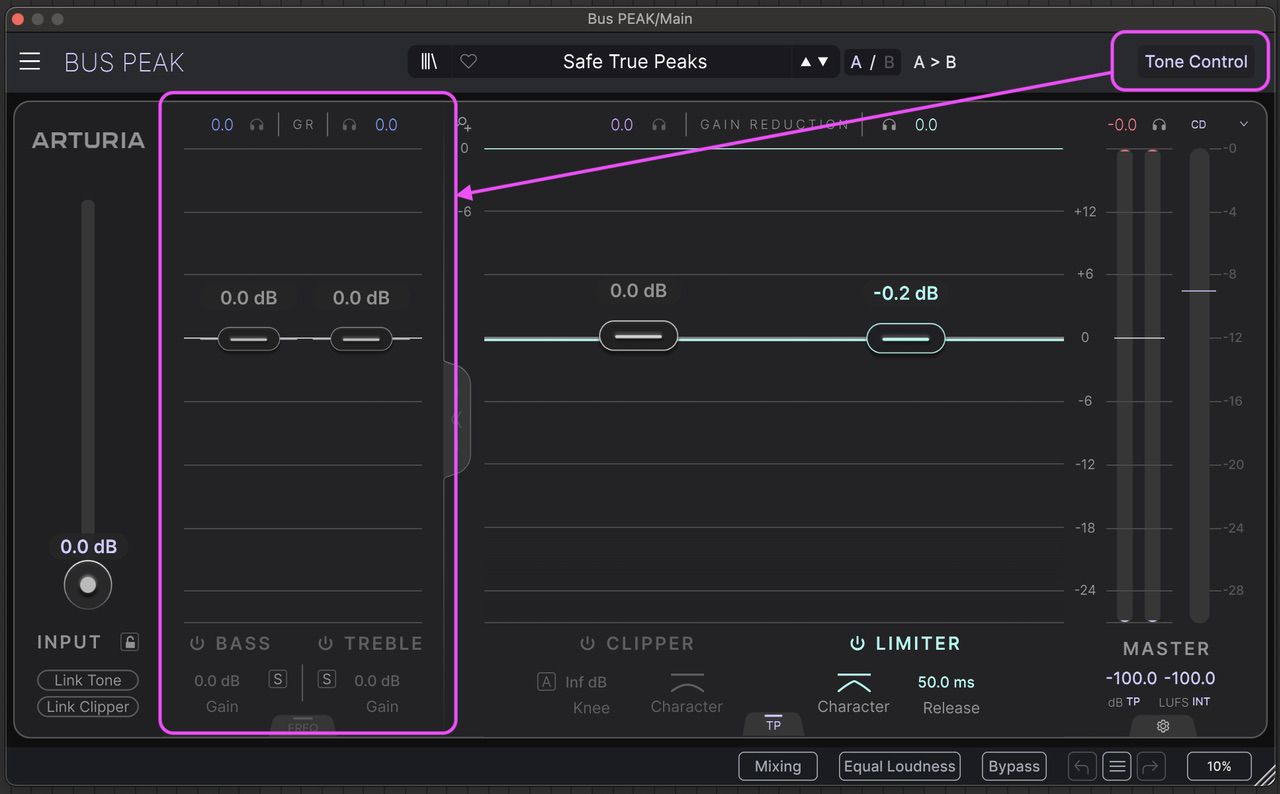
Task: Select the Mixing mode button
Action: pyautogui.click(x=778, y=766)
